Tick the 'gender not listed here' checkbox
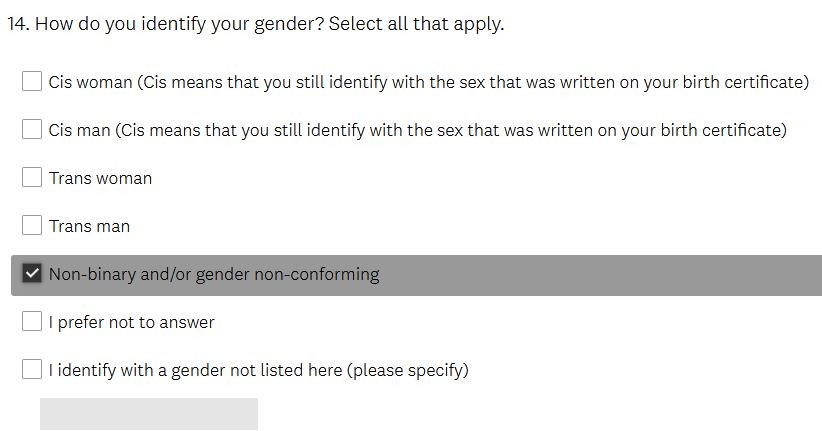The width and height of the screenshot is (822, 431). click(32, 369)
